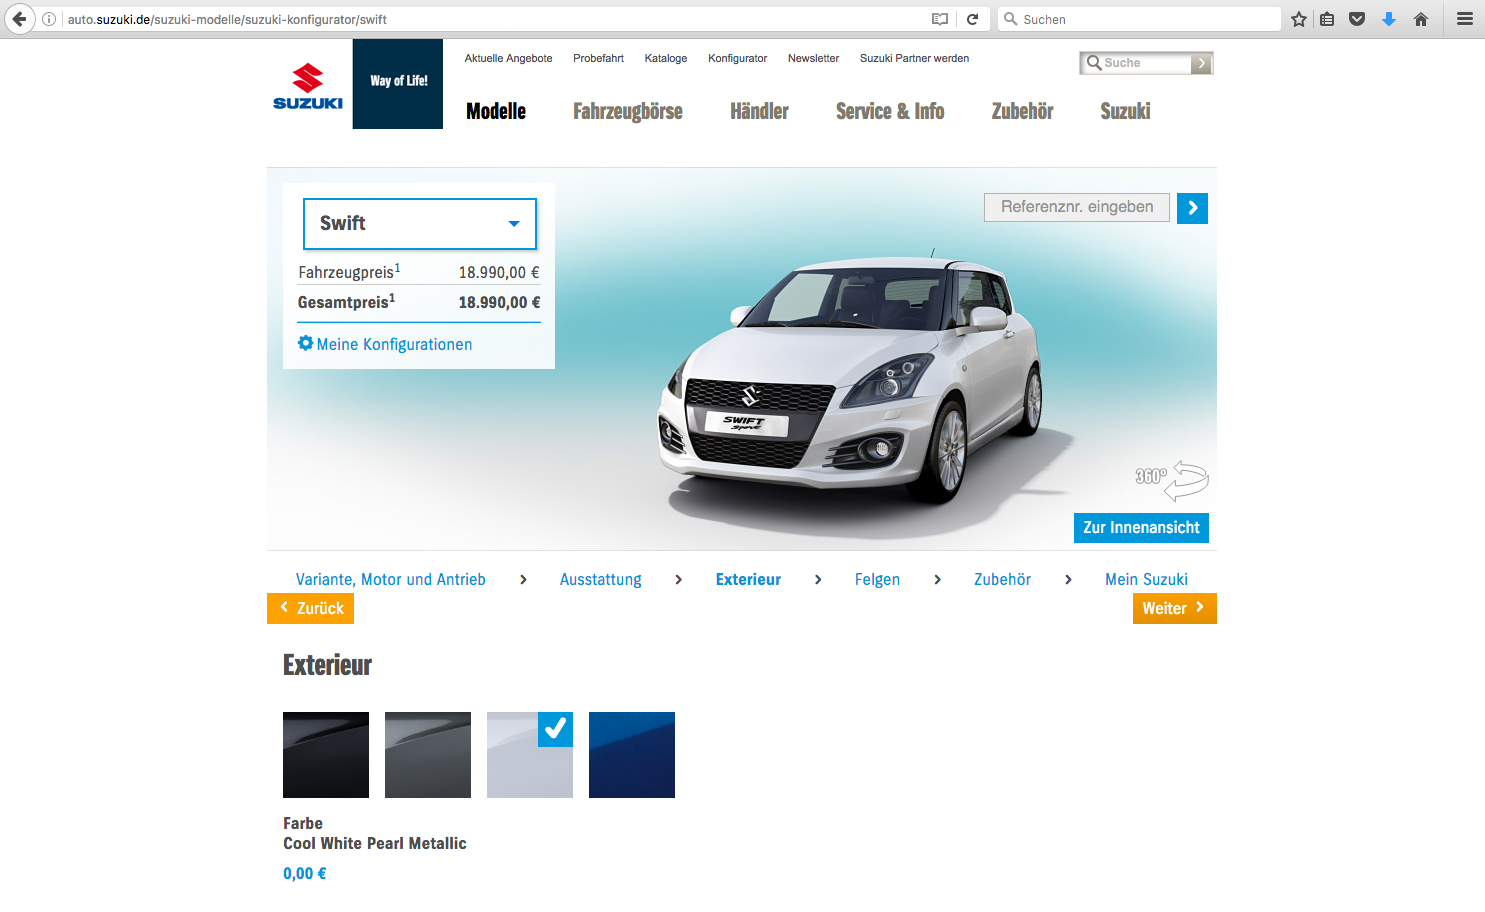Viewport: 1485px width, 912px height.
Task: Click the checkmark on the white swatch
Action: (556, 729)
